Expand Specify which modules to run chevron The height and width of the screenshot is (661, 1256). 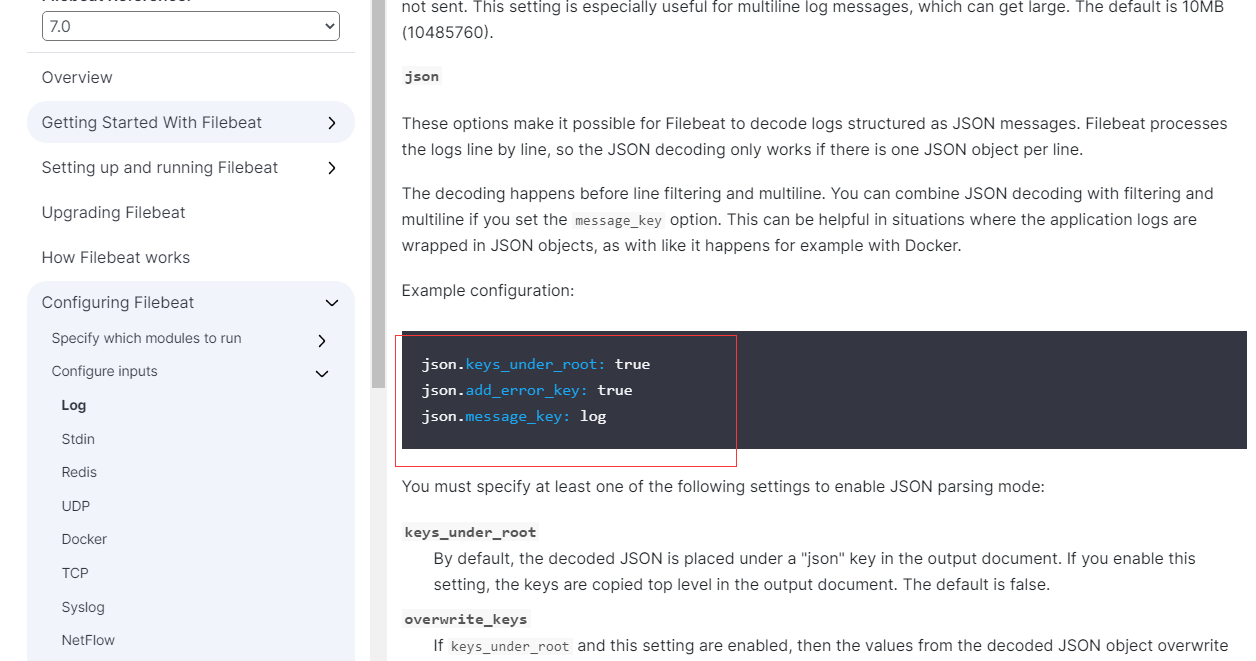[x=321, y=341]
